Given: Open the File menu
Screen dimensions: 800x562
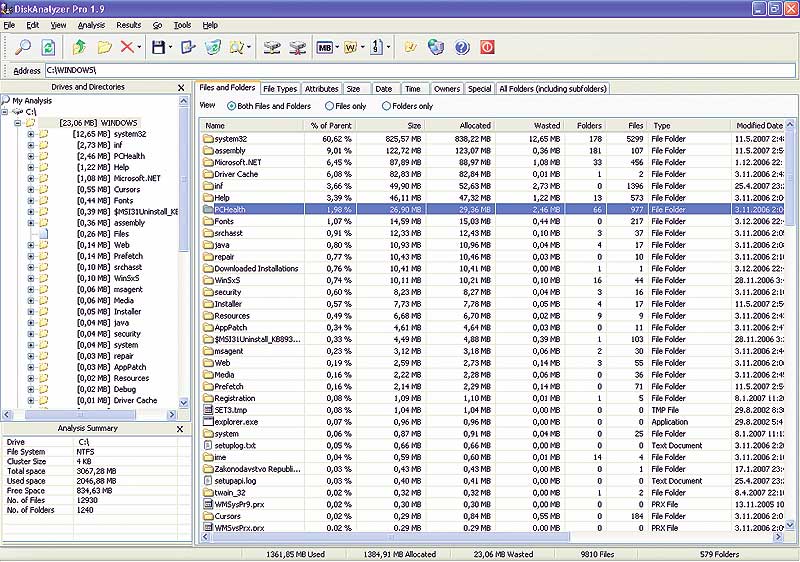Looking at the screenshot, I should click(x=9, y=25).
